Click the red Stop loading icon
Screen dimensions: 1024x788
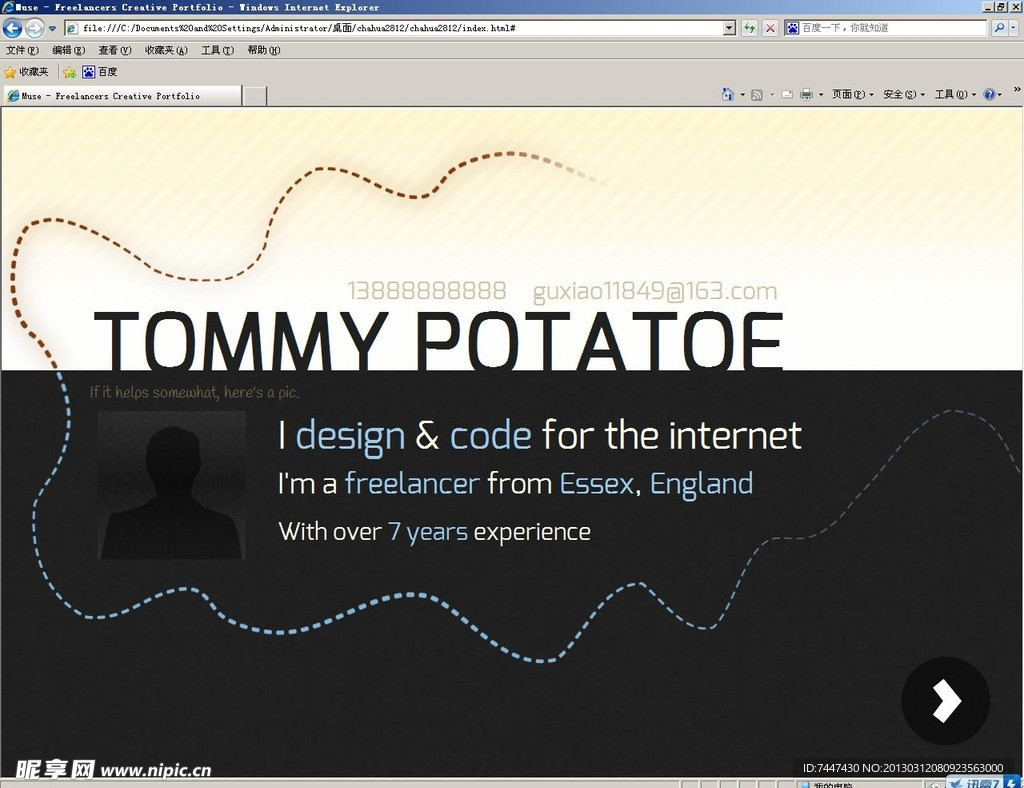771,28
